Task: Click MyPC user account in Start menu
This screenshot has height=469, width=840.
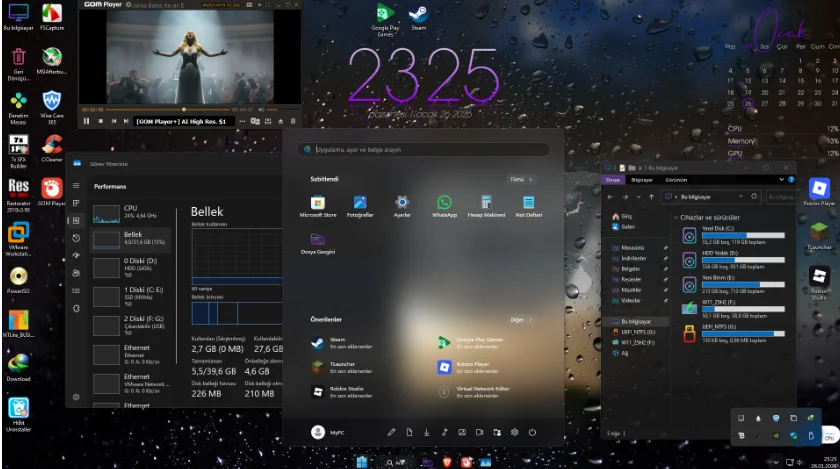Action: click(x=328, y=432)
